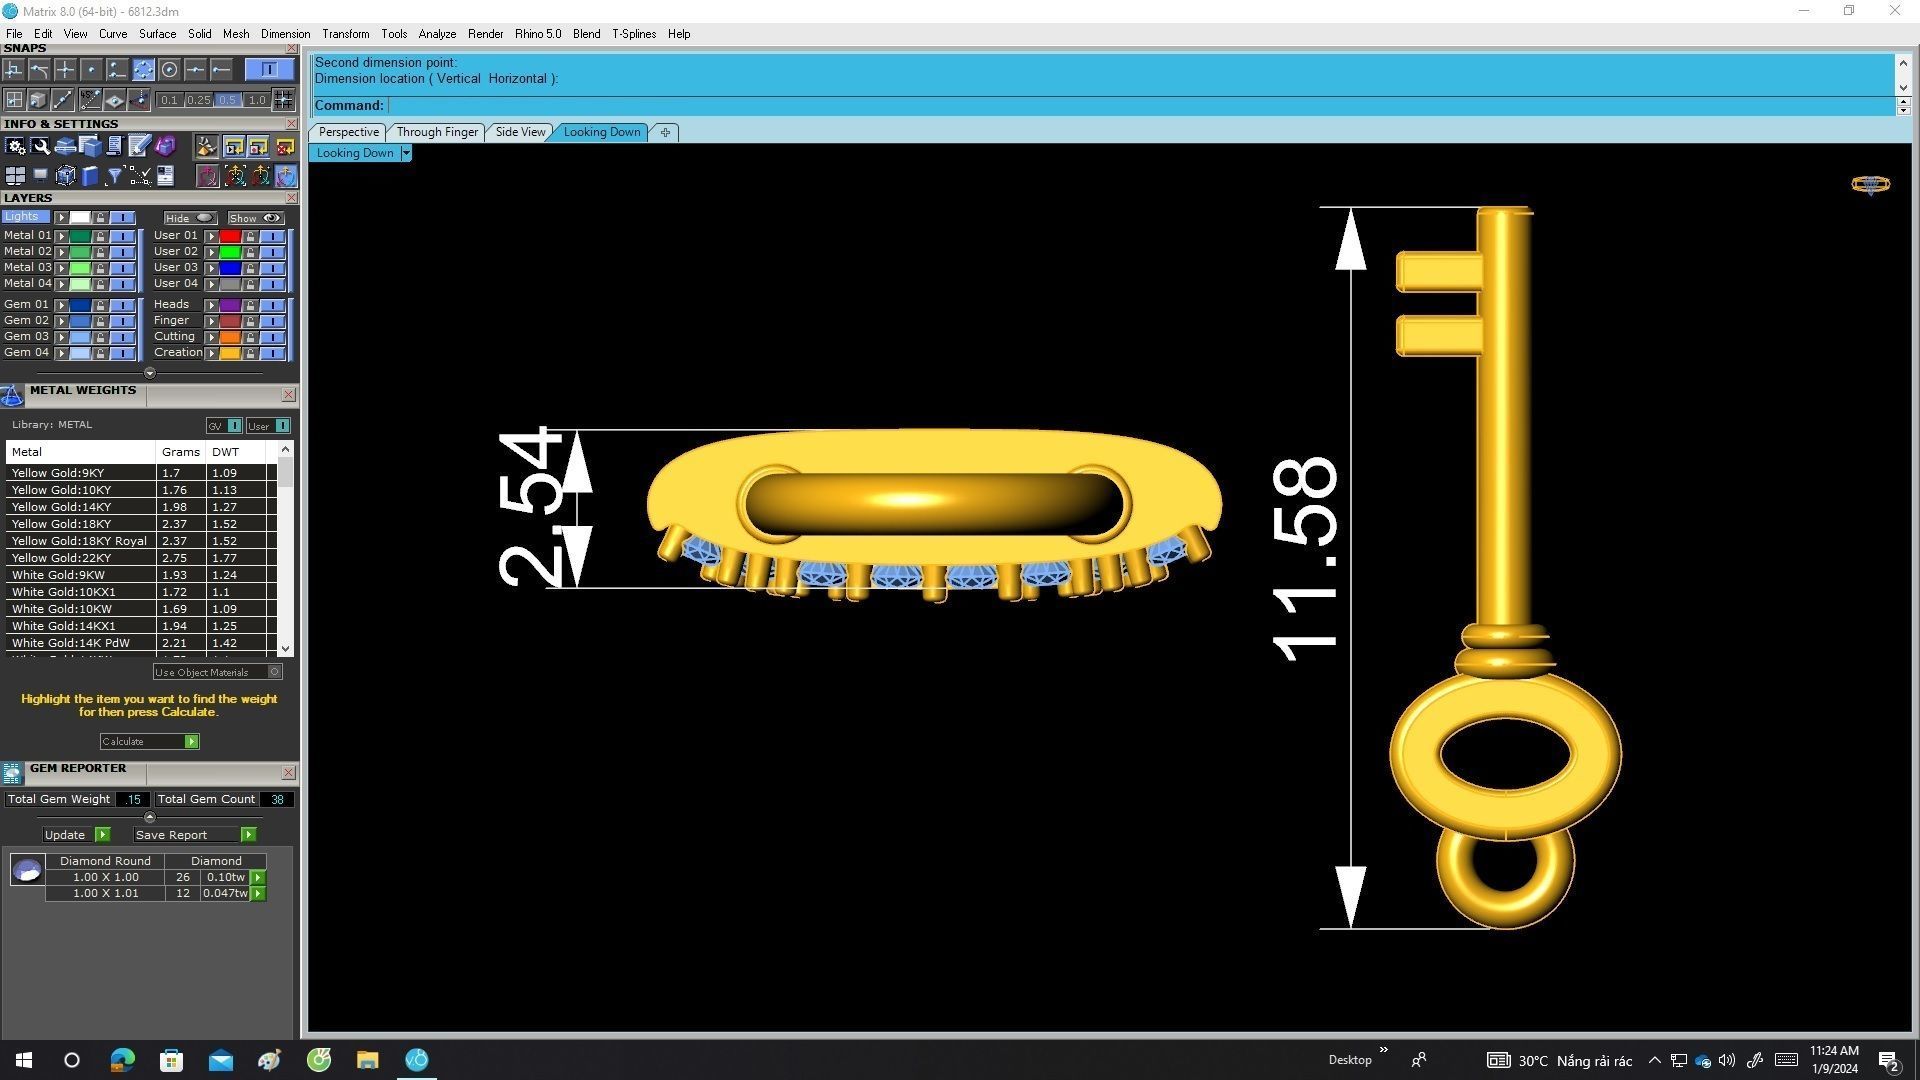Click the Metal 01 green color swatch
The image size is (1920, 1080).
80,236
